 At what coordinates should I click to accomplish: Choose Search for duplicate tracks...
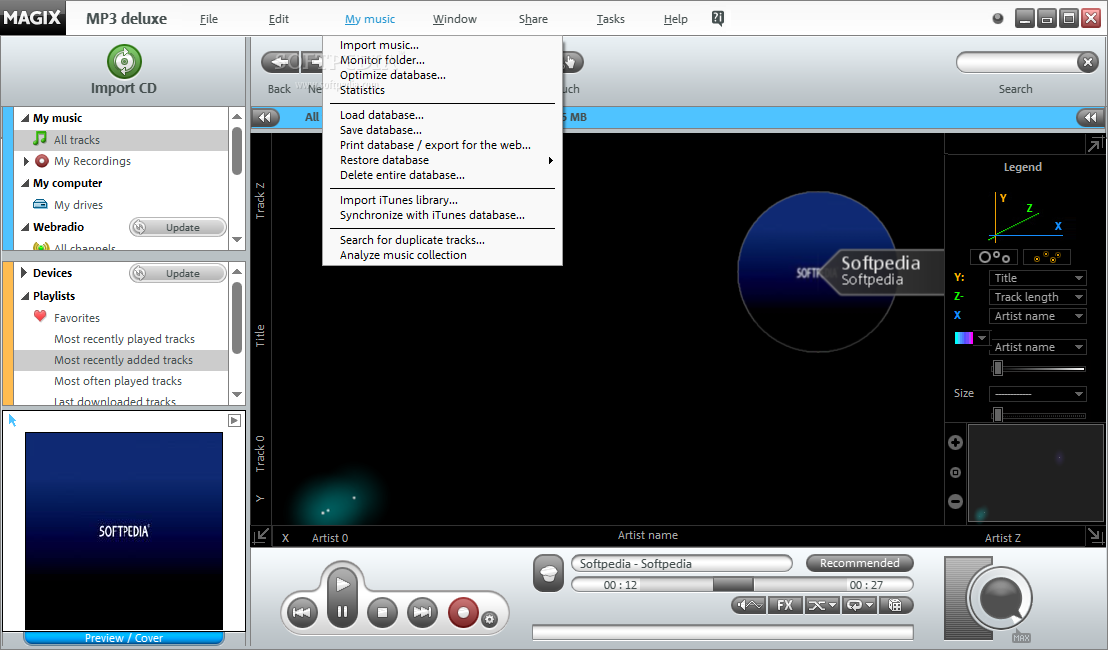coord(412,240)
